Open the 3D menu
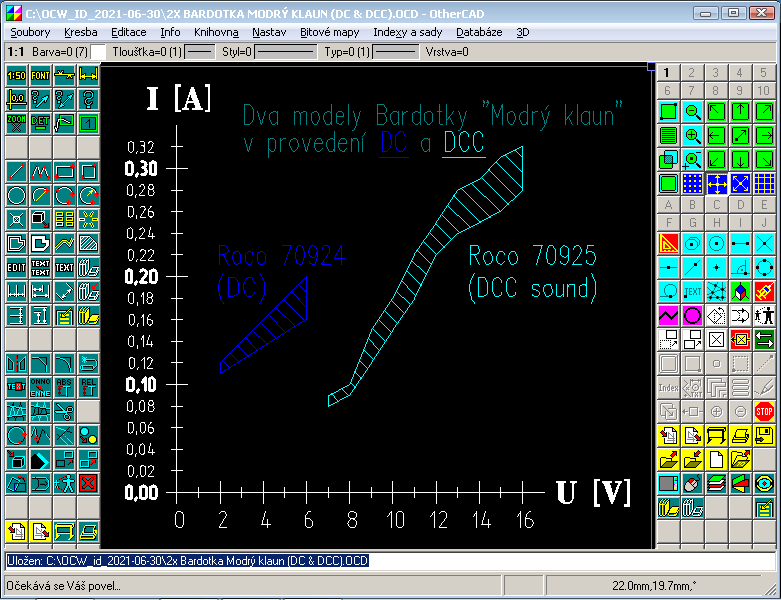Screen dimensions: 781x600 tap(522, 32)
